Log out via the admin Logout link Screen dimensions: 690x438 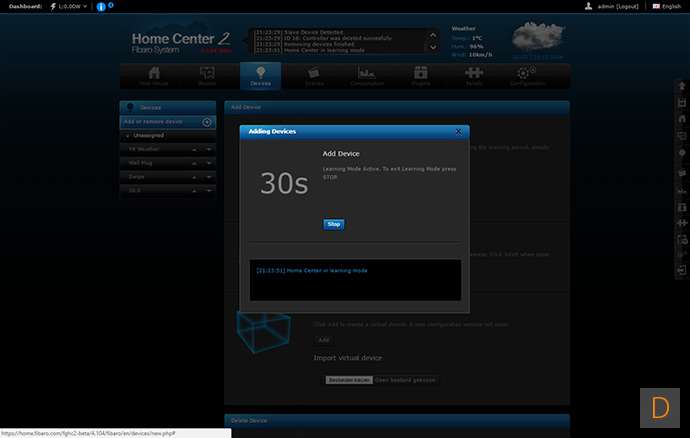[628, 7]
